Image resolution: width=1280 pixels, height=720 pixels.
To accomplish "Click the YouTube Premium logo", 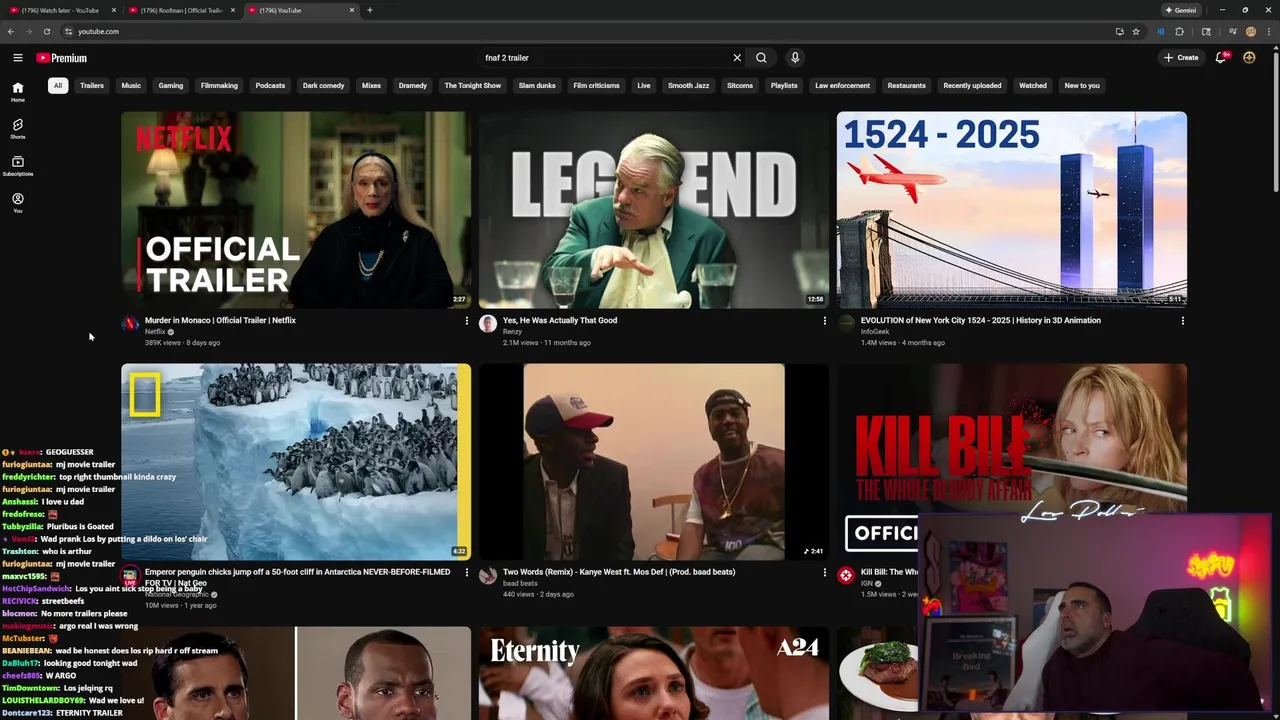I will [62, 58].
